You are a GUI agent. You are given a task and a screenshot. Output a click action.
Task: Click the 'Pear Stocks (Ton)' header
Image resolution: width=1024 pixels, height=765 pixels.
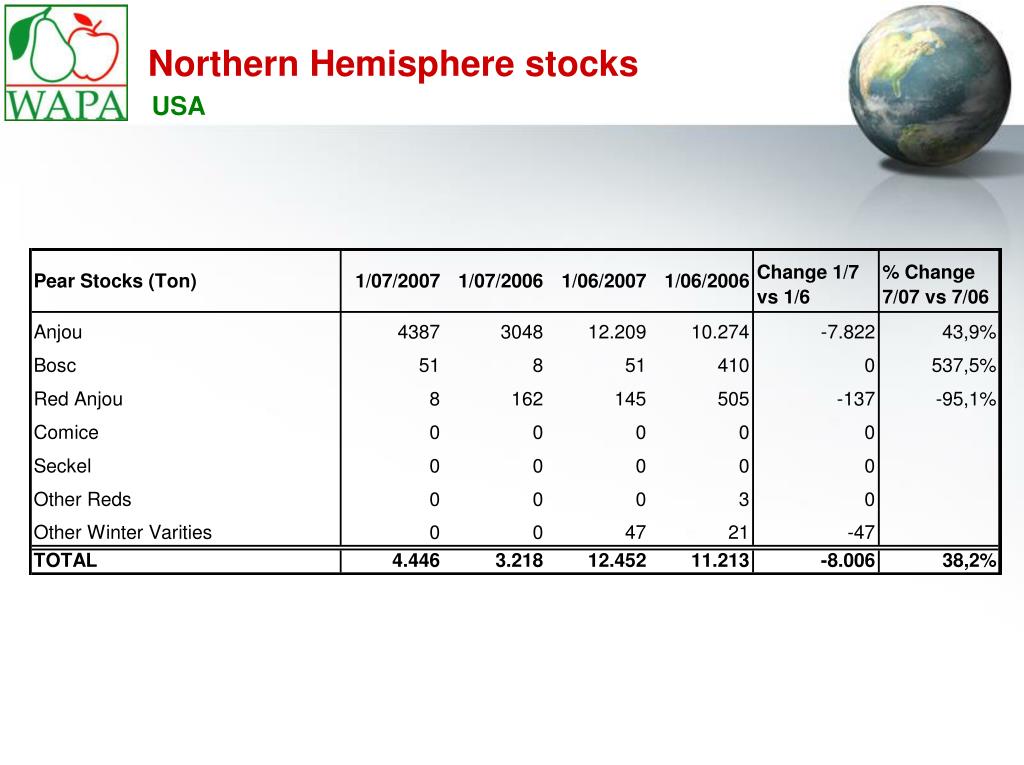(115, 281)
